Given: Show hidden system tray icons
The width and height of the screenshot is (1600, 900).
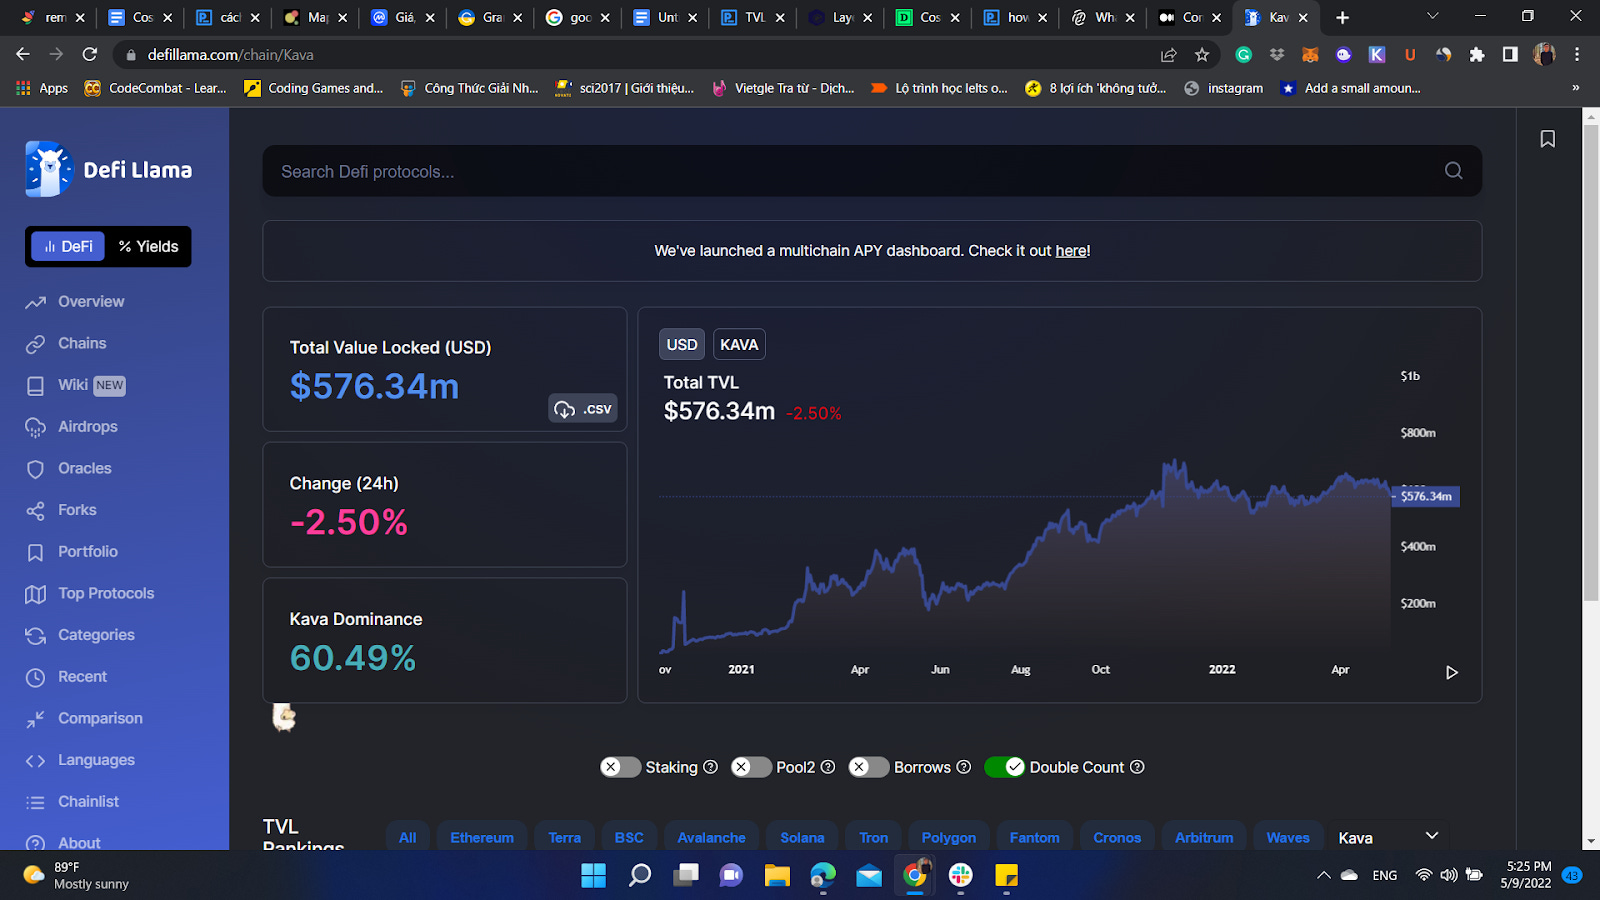Looking at the screenshot, I should (x=1323, y=875).
